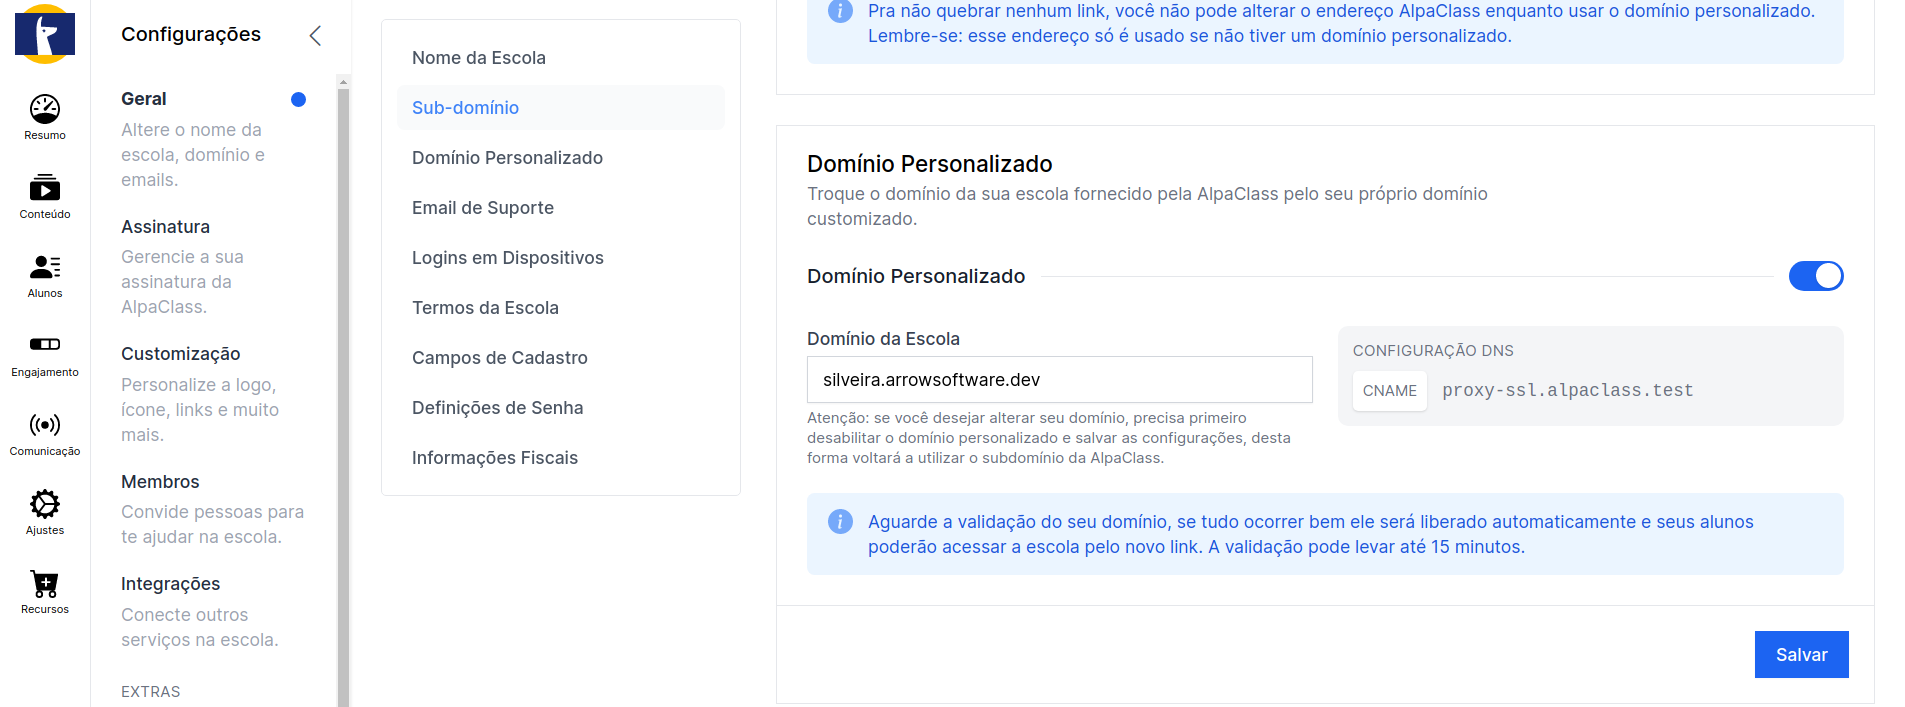Open the Engajamento section icon

[45, 345]
